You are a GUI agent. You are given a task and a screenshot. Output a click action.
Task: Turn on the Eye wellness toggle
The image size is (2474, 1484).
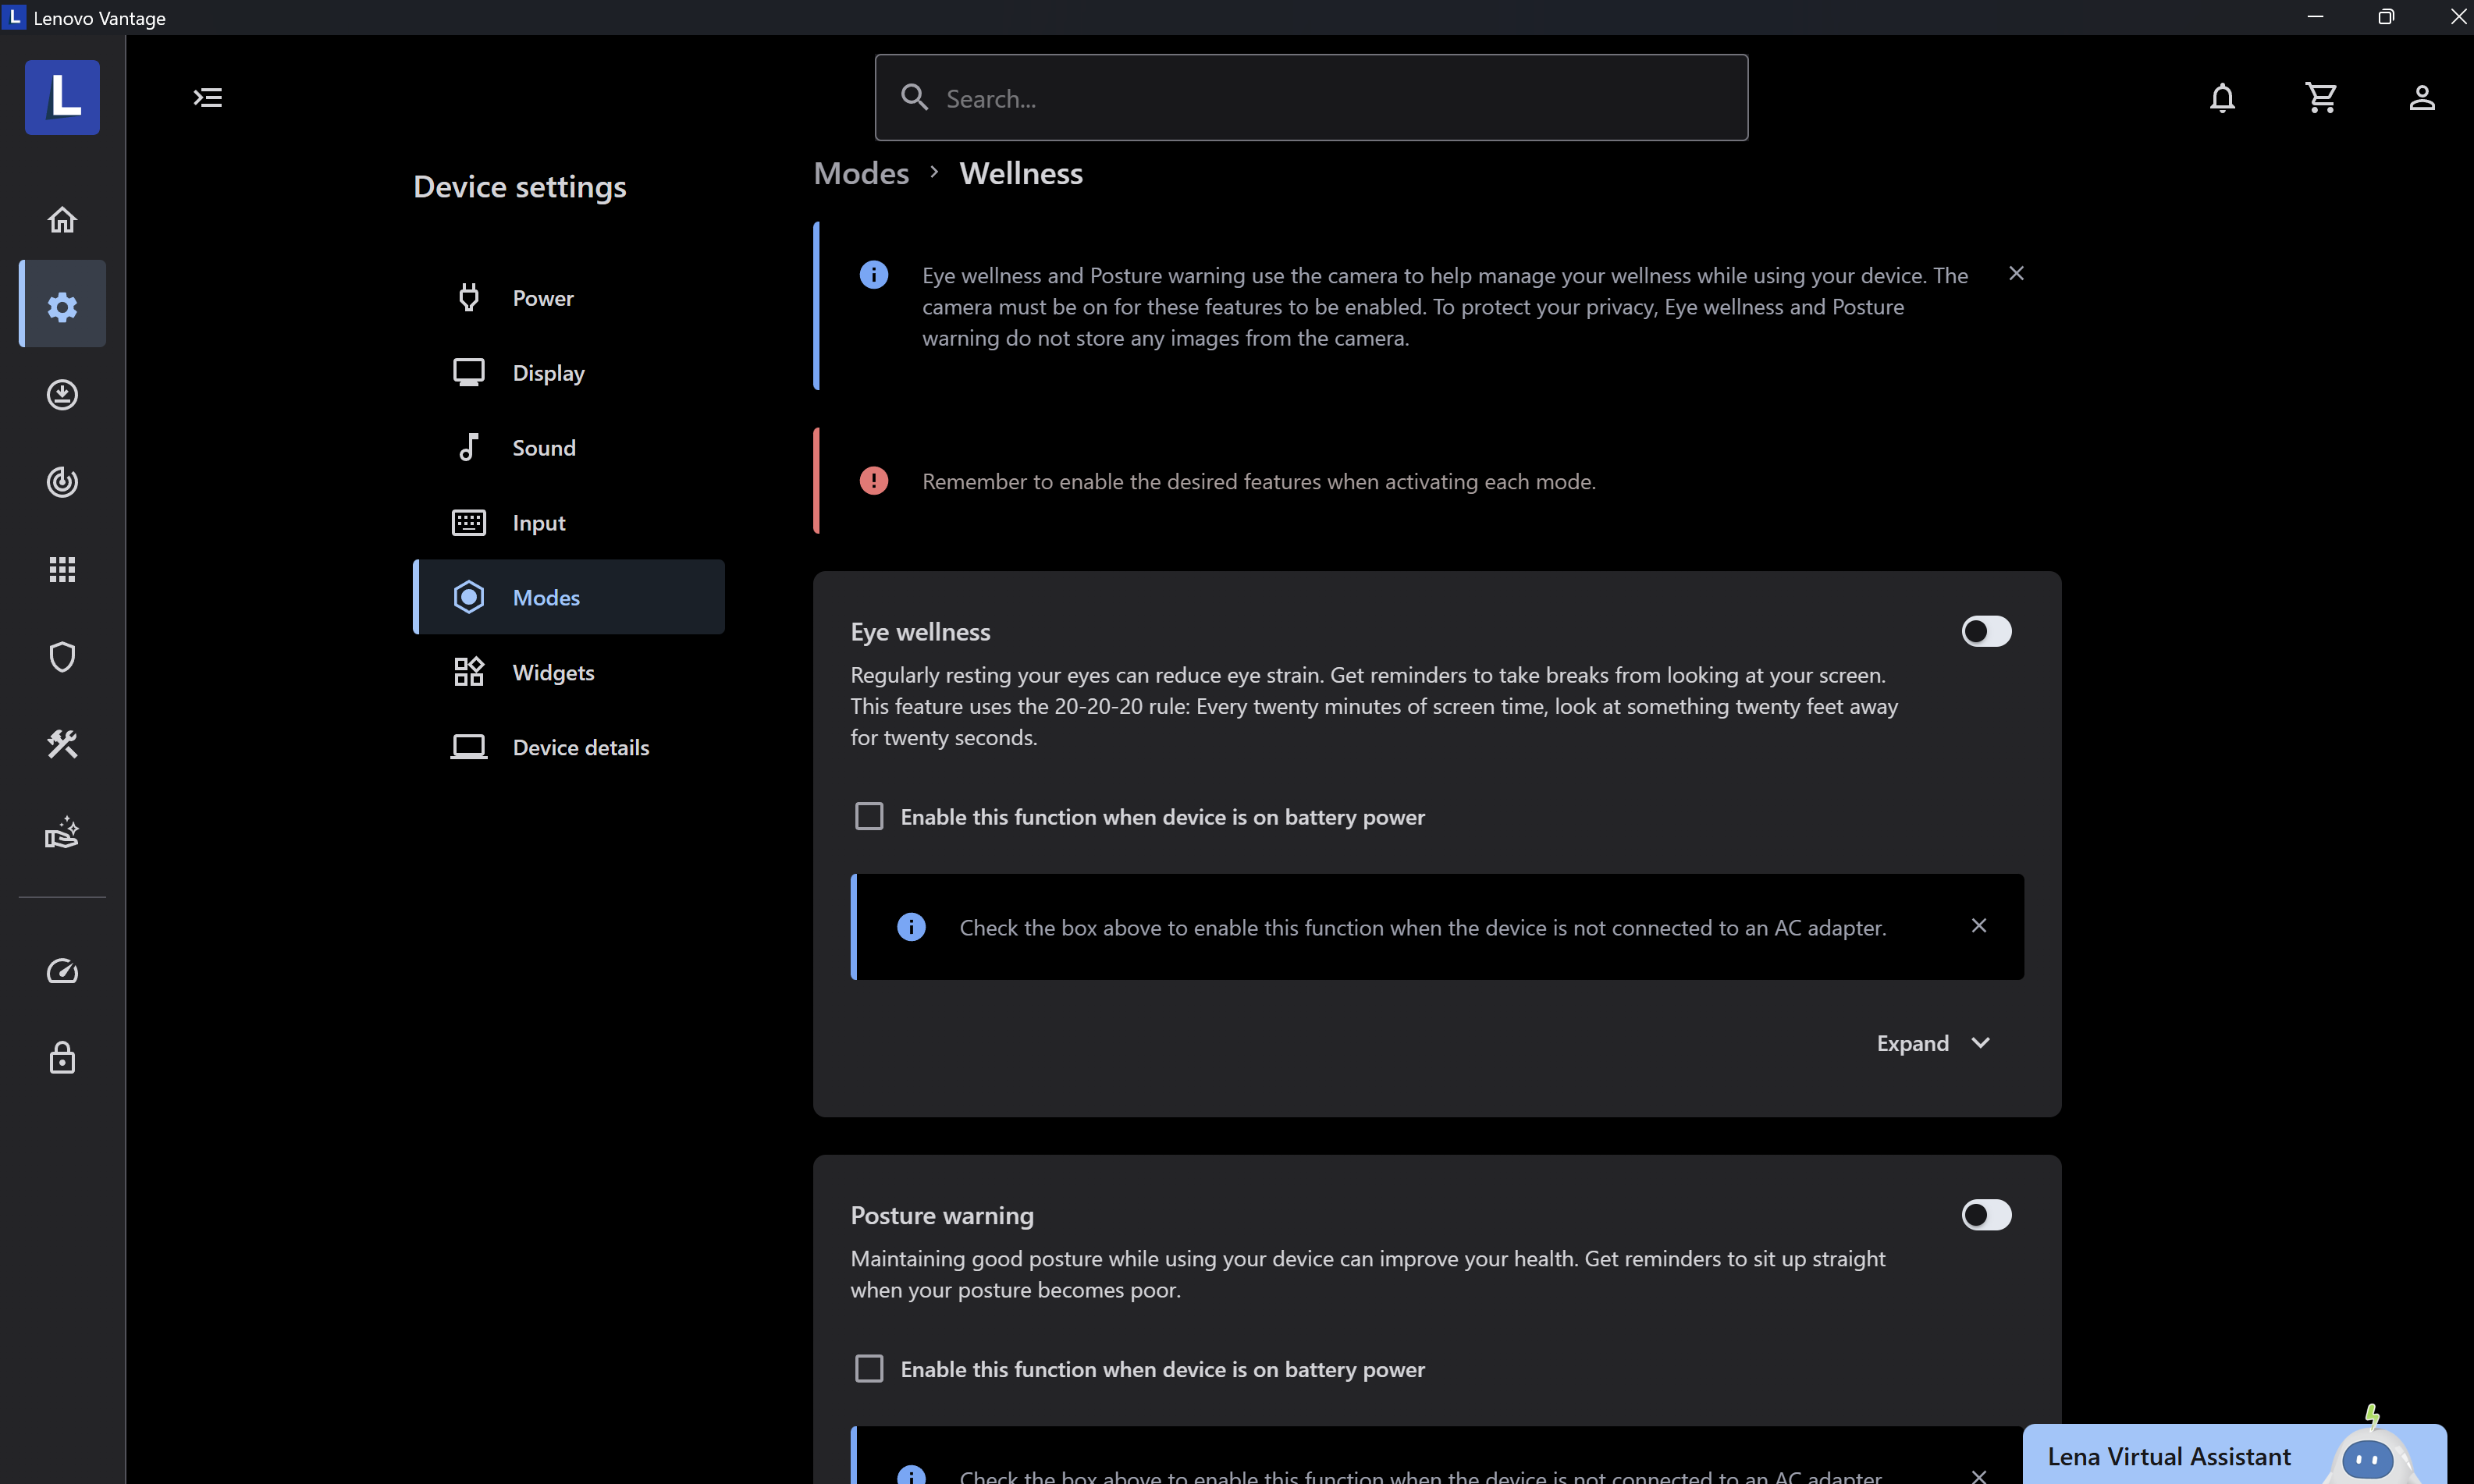1985,631
